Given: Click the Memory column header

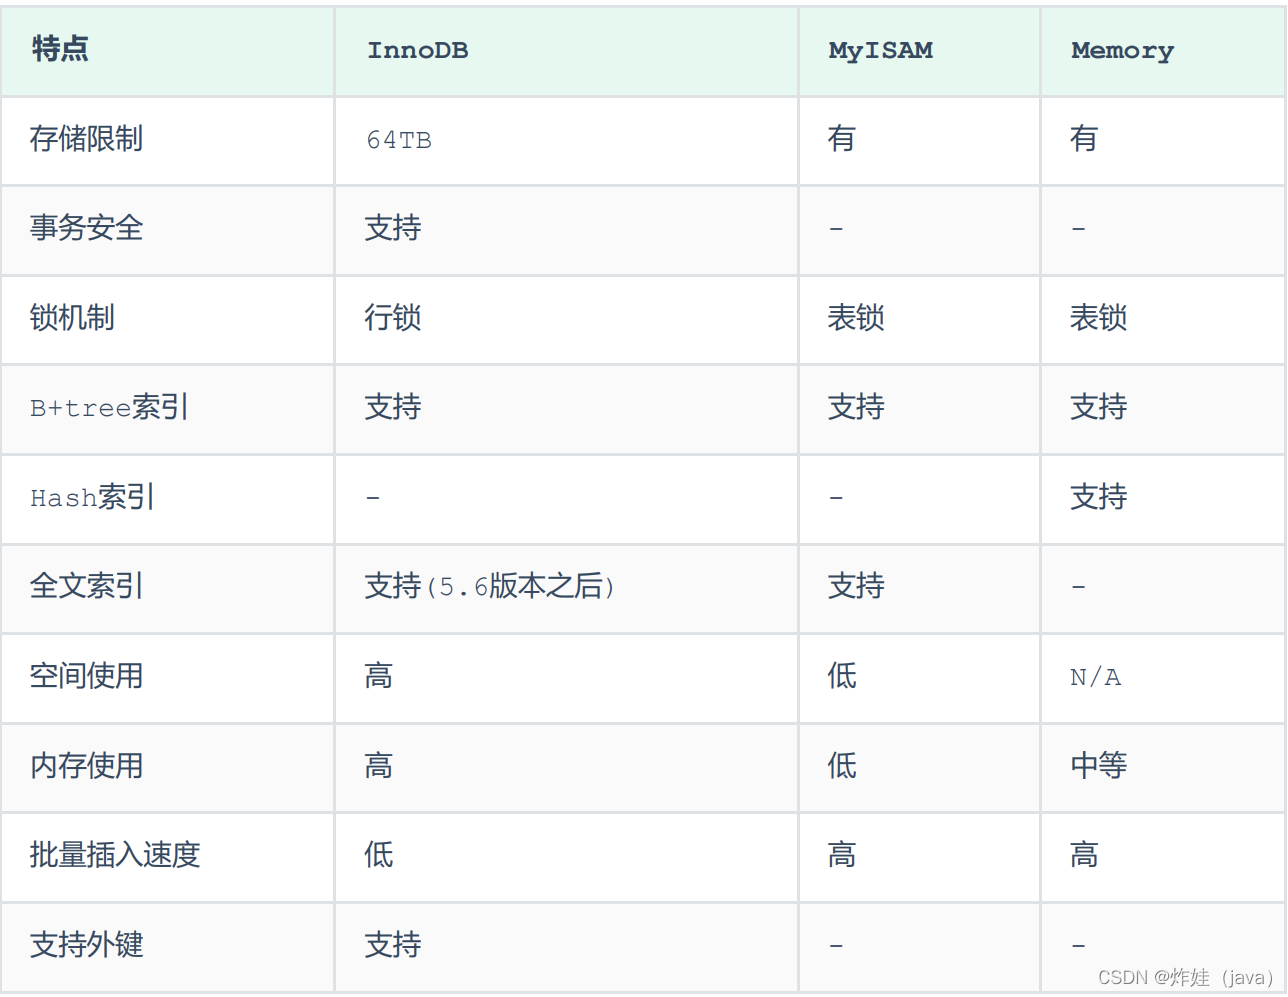Looking at the screenshot, I should pyautogui.click(x=1122, y=50).
